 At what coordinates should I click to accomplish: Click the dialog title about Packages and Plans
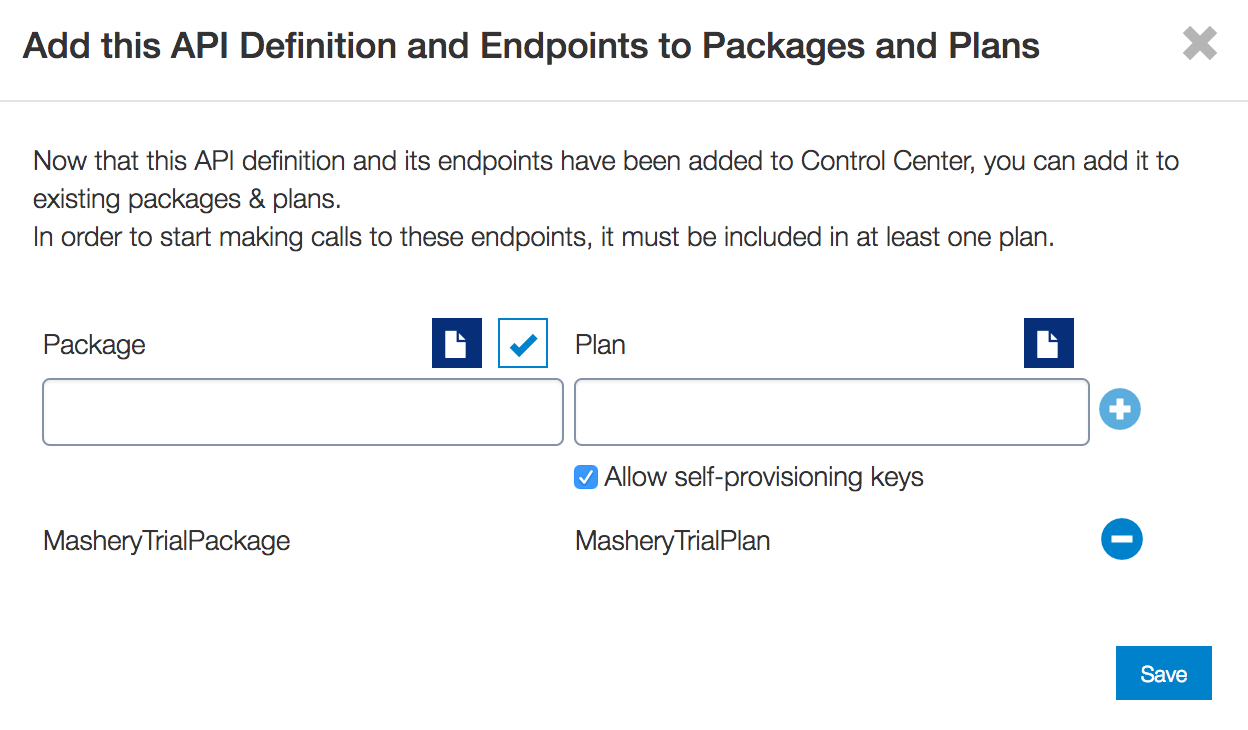point(531,46)
